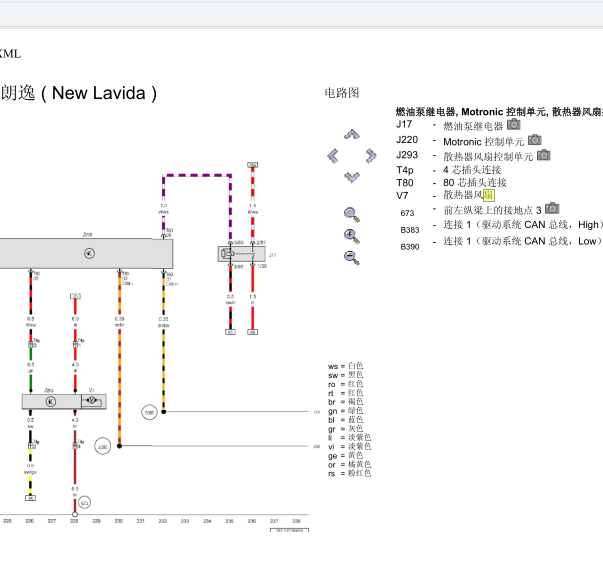Click terminal box atop the 6.0 red wire
Image resolution: width=603 pixels, height=585 pixels.
click(75, 297)
